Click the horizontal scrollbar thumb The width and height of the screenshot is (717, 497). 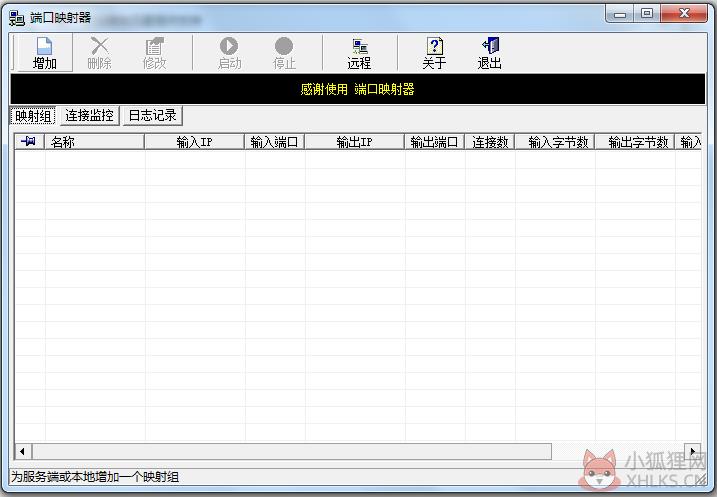(x=292, y=452)
